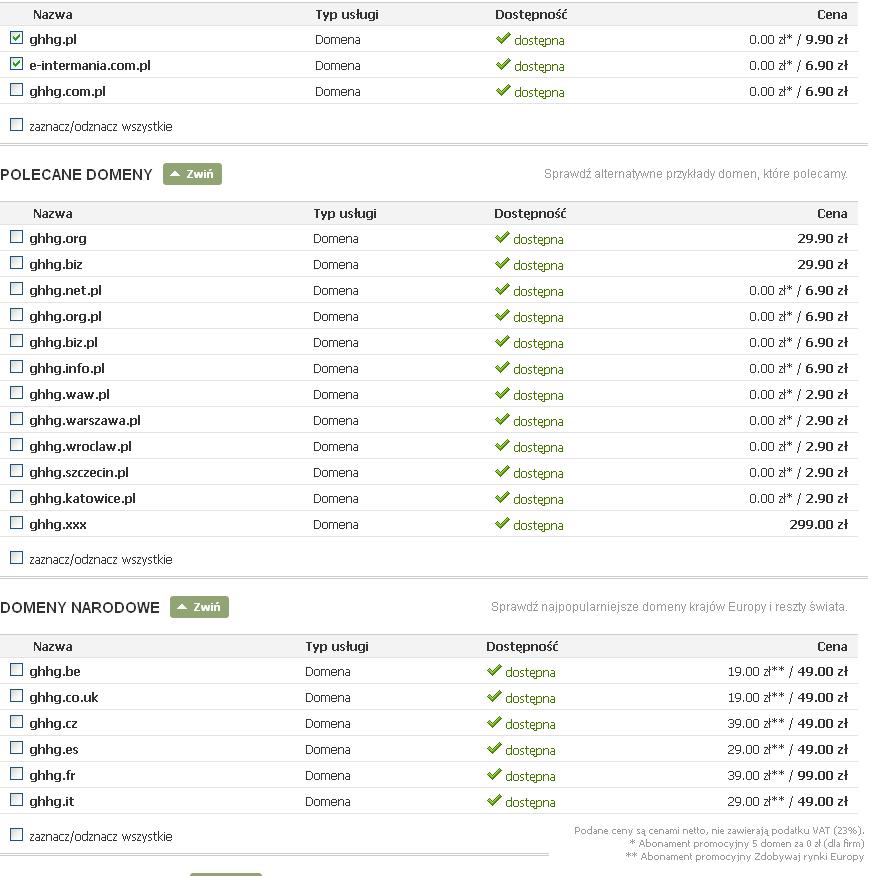Click the ghhg.co.uk domain name
This screenshot has height=876, width=886.
pos(64,697)
